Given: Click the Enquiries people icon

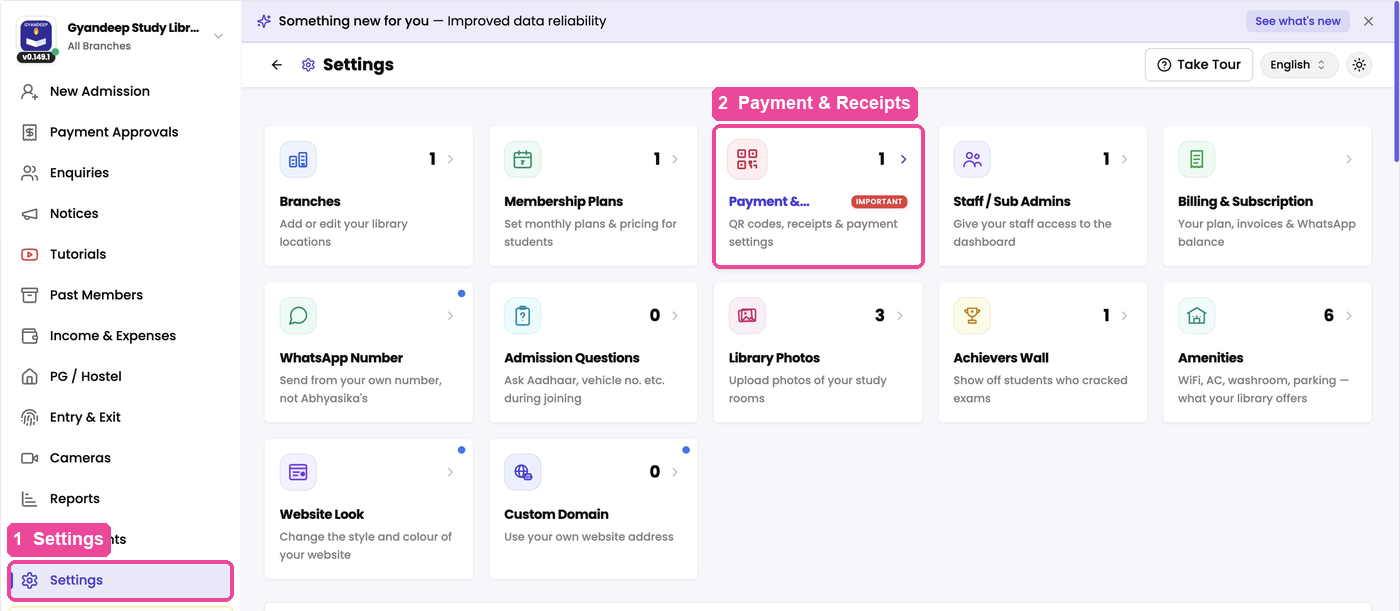Looking at the screenshot, I should (x=30, y=173).
